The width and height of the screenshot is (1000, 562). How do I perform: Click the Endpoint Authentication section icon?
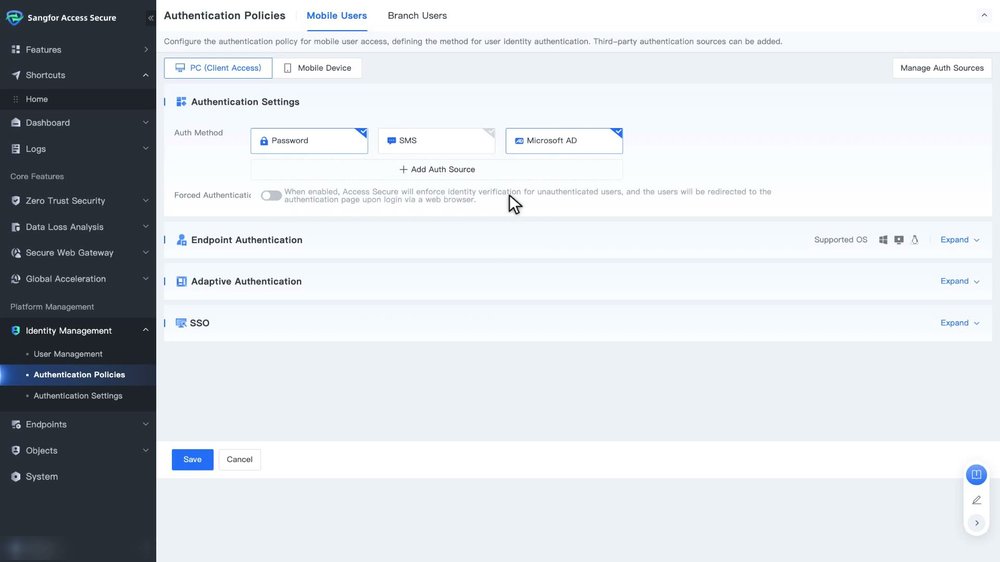coord(181,240)
